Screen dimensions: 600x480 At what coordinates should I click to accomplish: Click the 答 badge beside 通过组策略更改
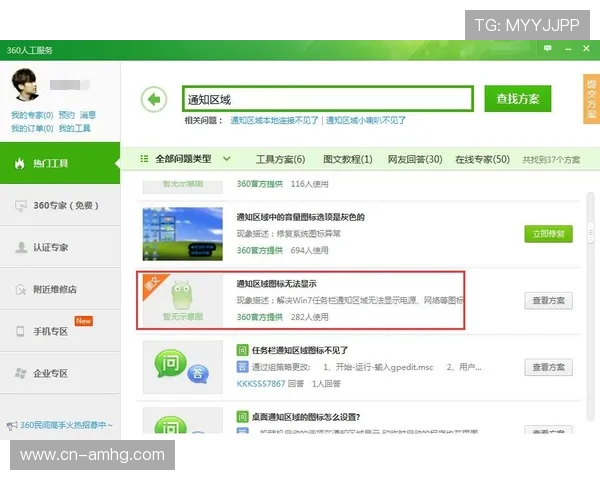[242, 367]
